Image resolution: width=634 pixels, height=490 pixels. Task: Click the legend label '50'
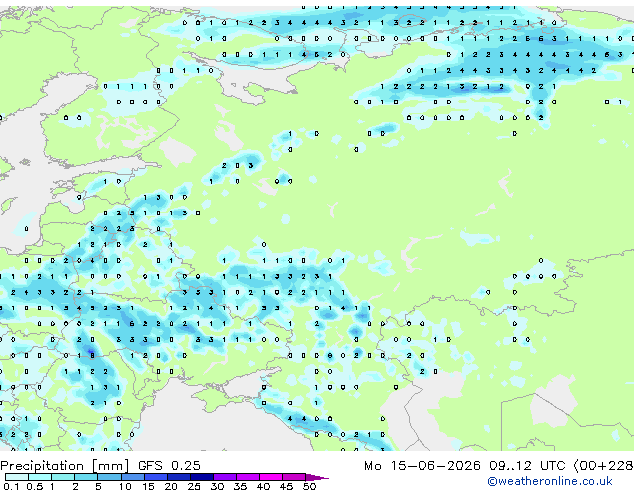[310, 486]
